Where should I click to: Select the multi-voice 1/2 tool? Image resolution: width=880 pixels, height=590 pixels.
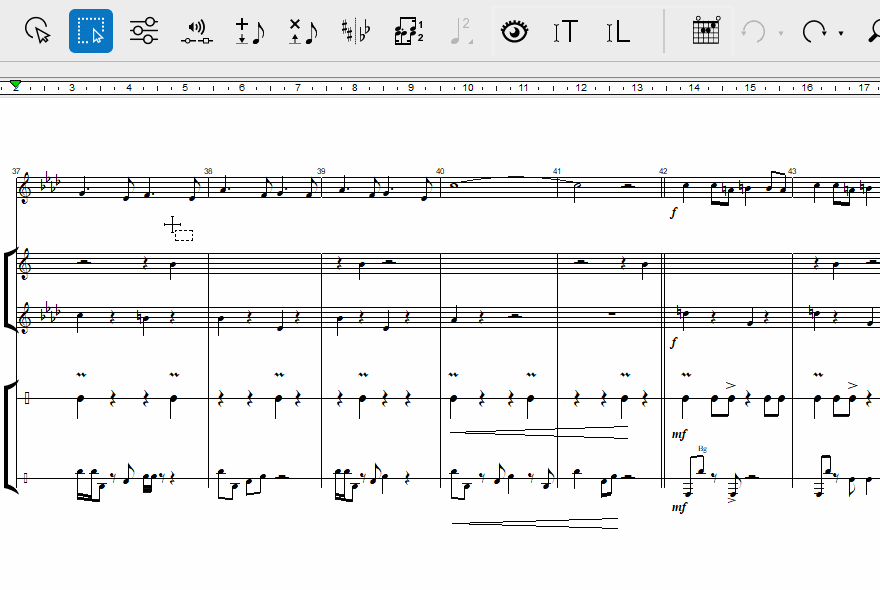point(409,31)
